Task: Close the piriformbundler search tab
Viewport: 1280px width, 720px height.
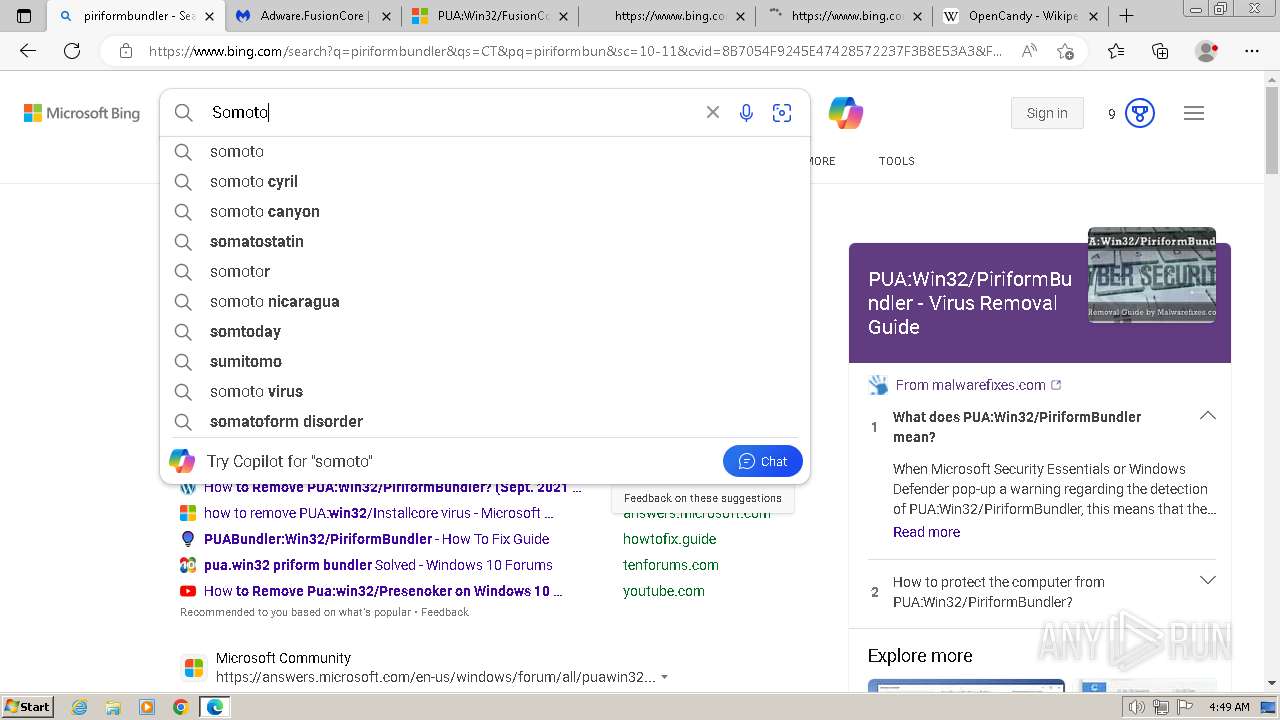Action: [x=209, y=16]
